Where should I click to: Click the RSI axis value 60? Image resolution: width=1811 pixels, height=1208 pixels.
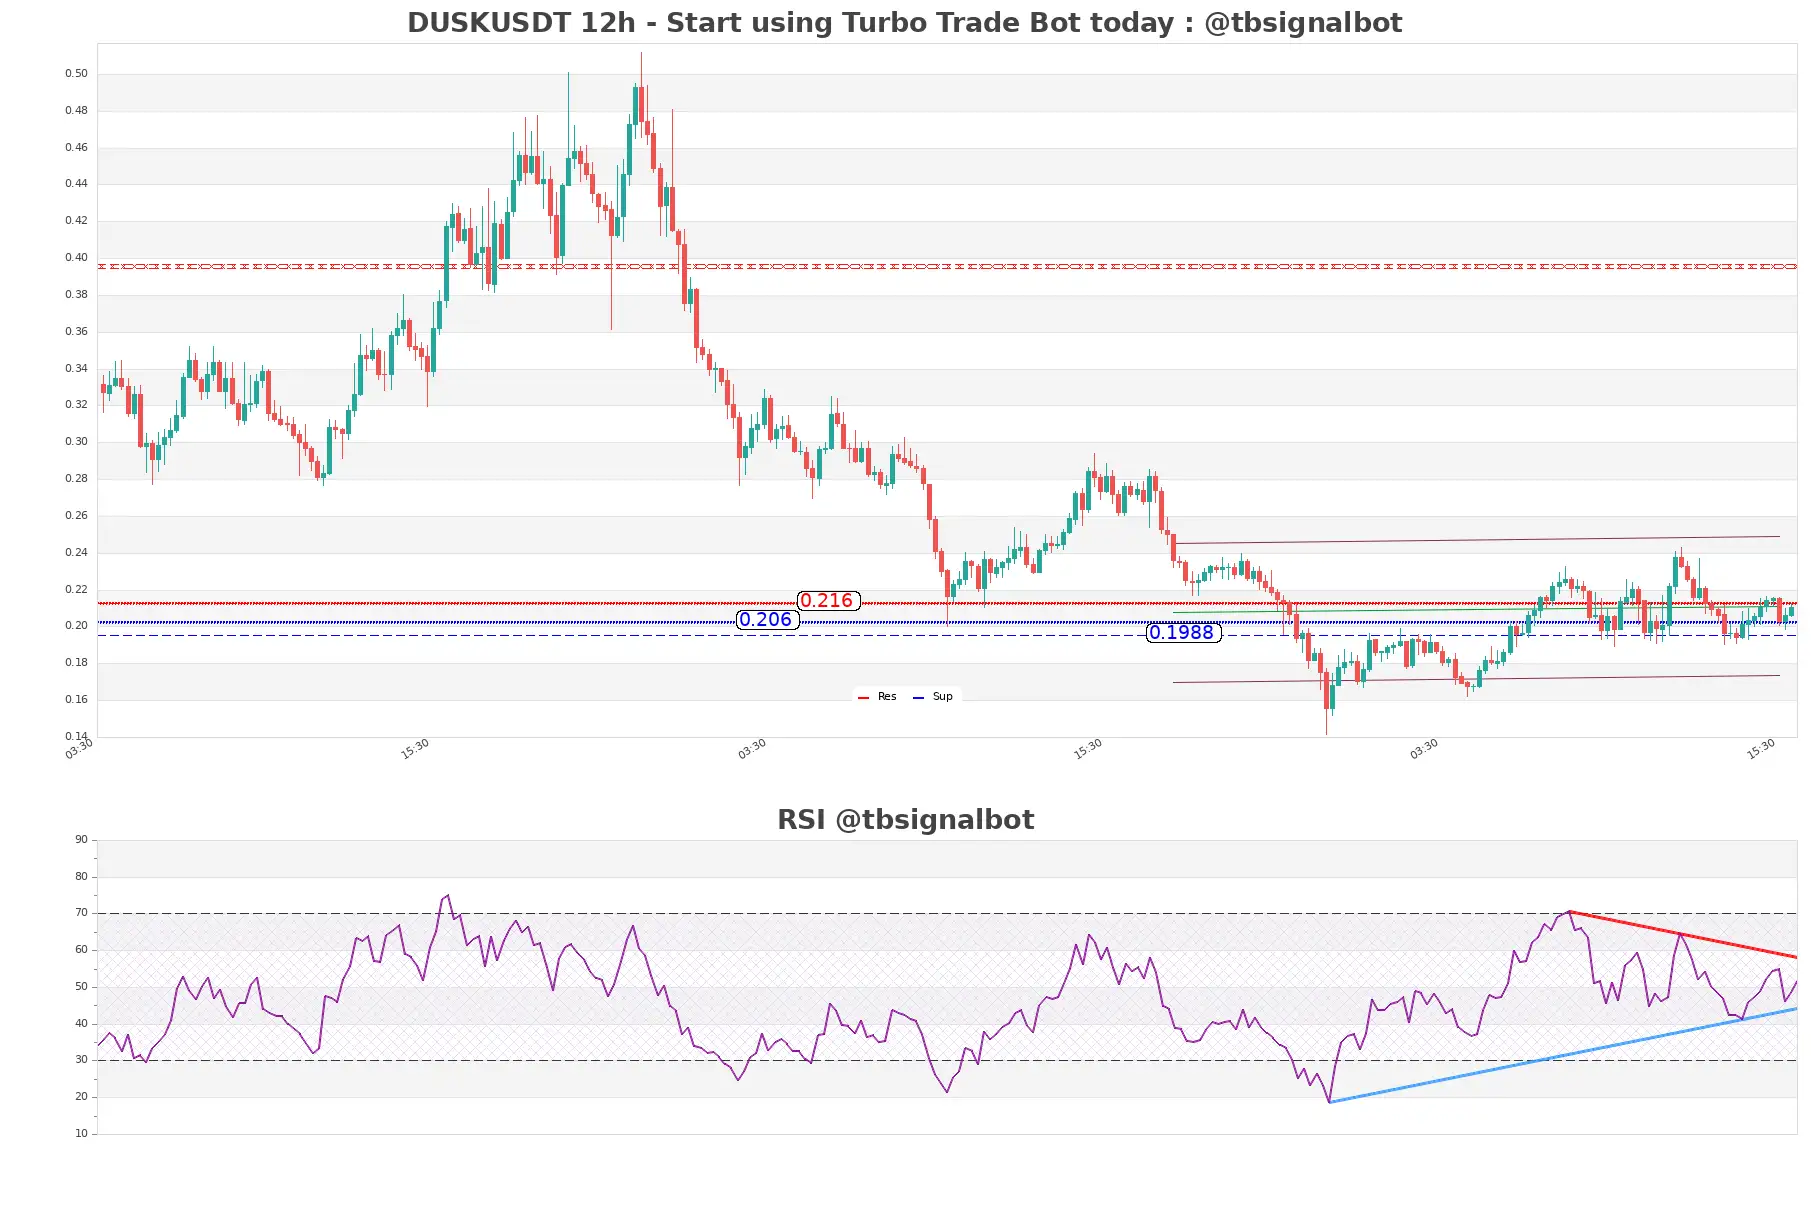(81, 950)
